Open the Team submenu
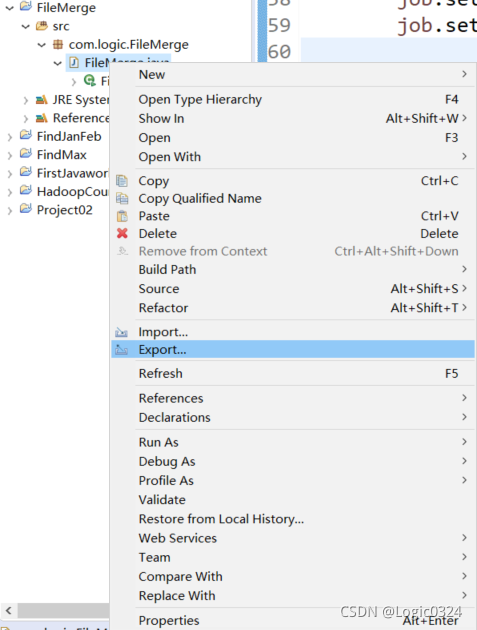This screenshot has height=630, width=477. [x=293, y=557]
